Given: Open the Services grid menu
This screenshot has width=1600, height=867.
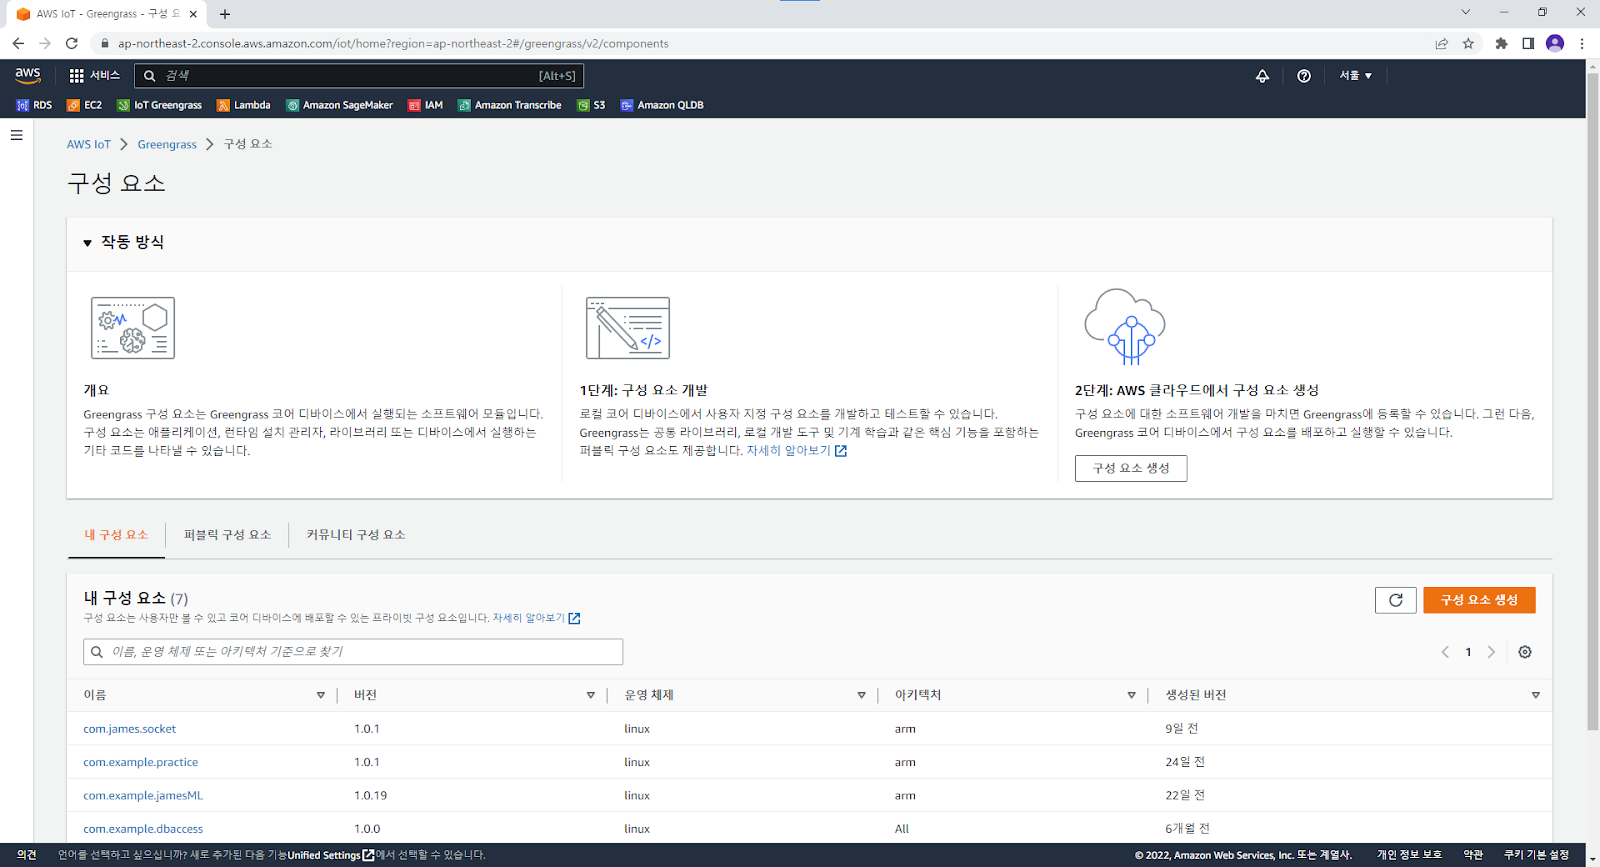Looking at the screenshot, I should pos(94,75).
